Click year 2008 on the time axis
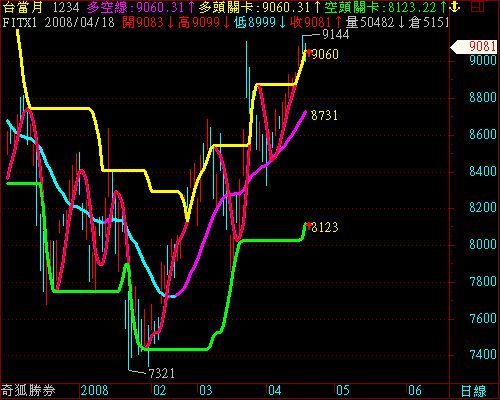Viewport: 500px width, 400px height. tap(95, 390)
